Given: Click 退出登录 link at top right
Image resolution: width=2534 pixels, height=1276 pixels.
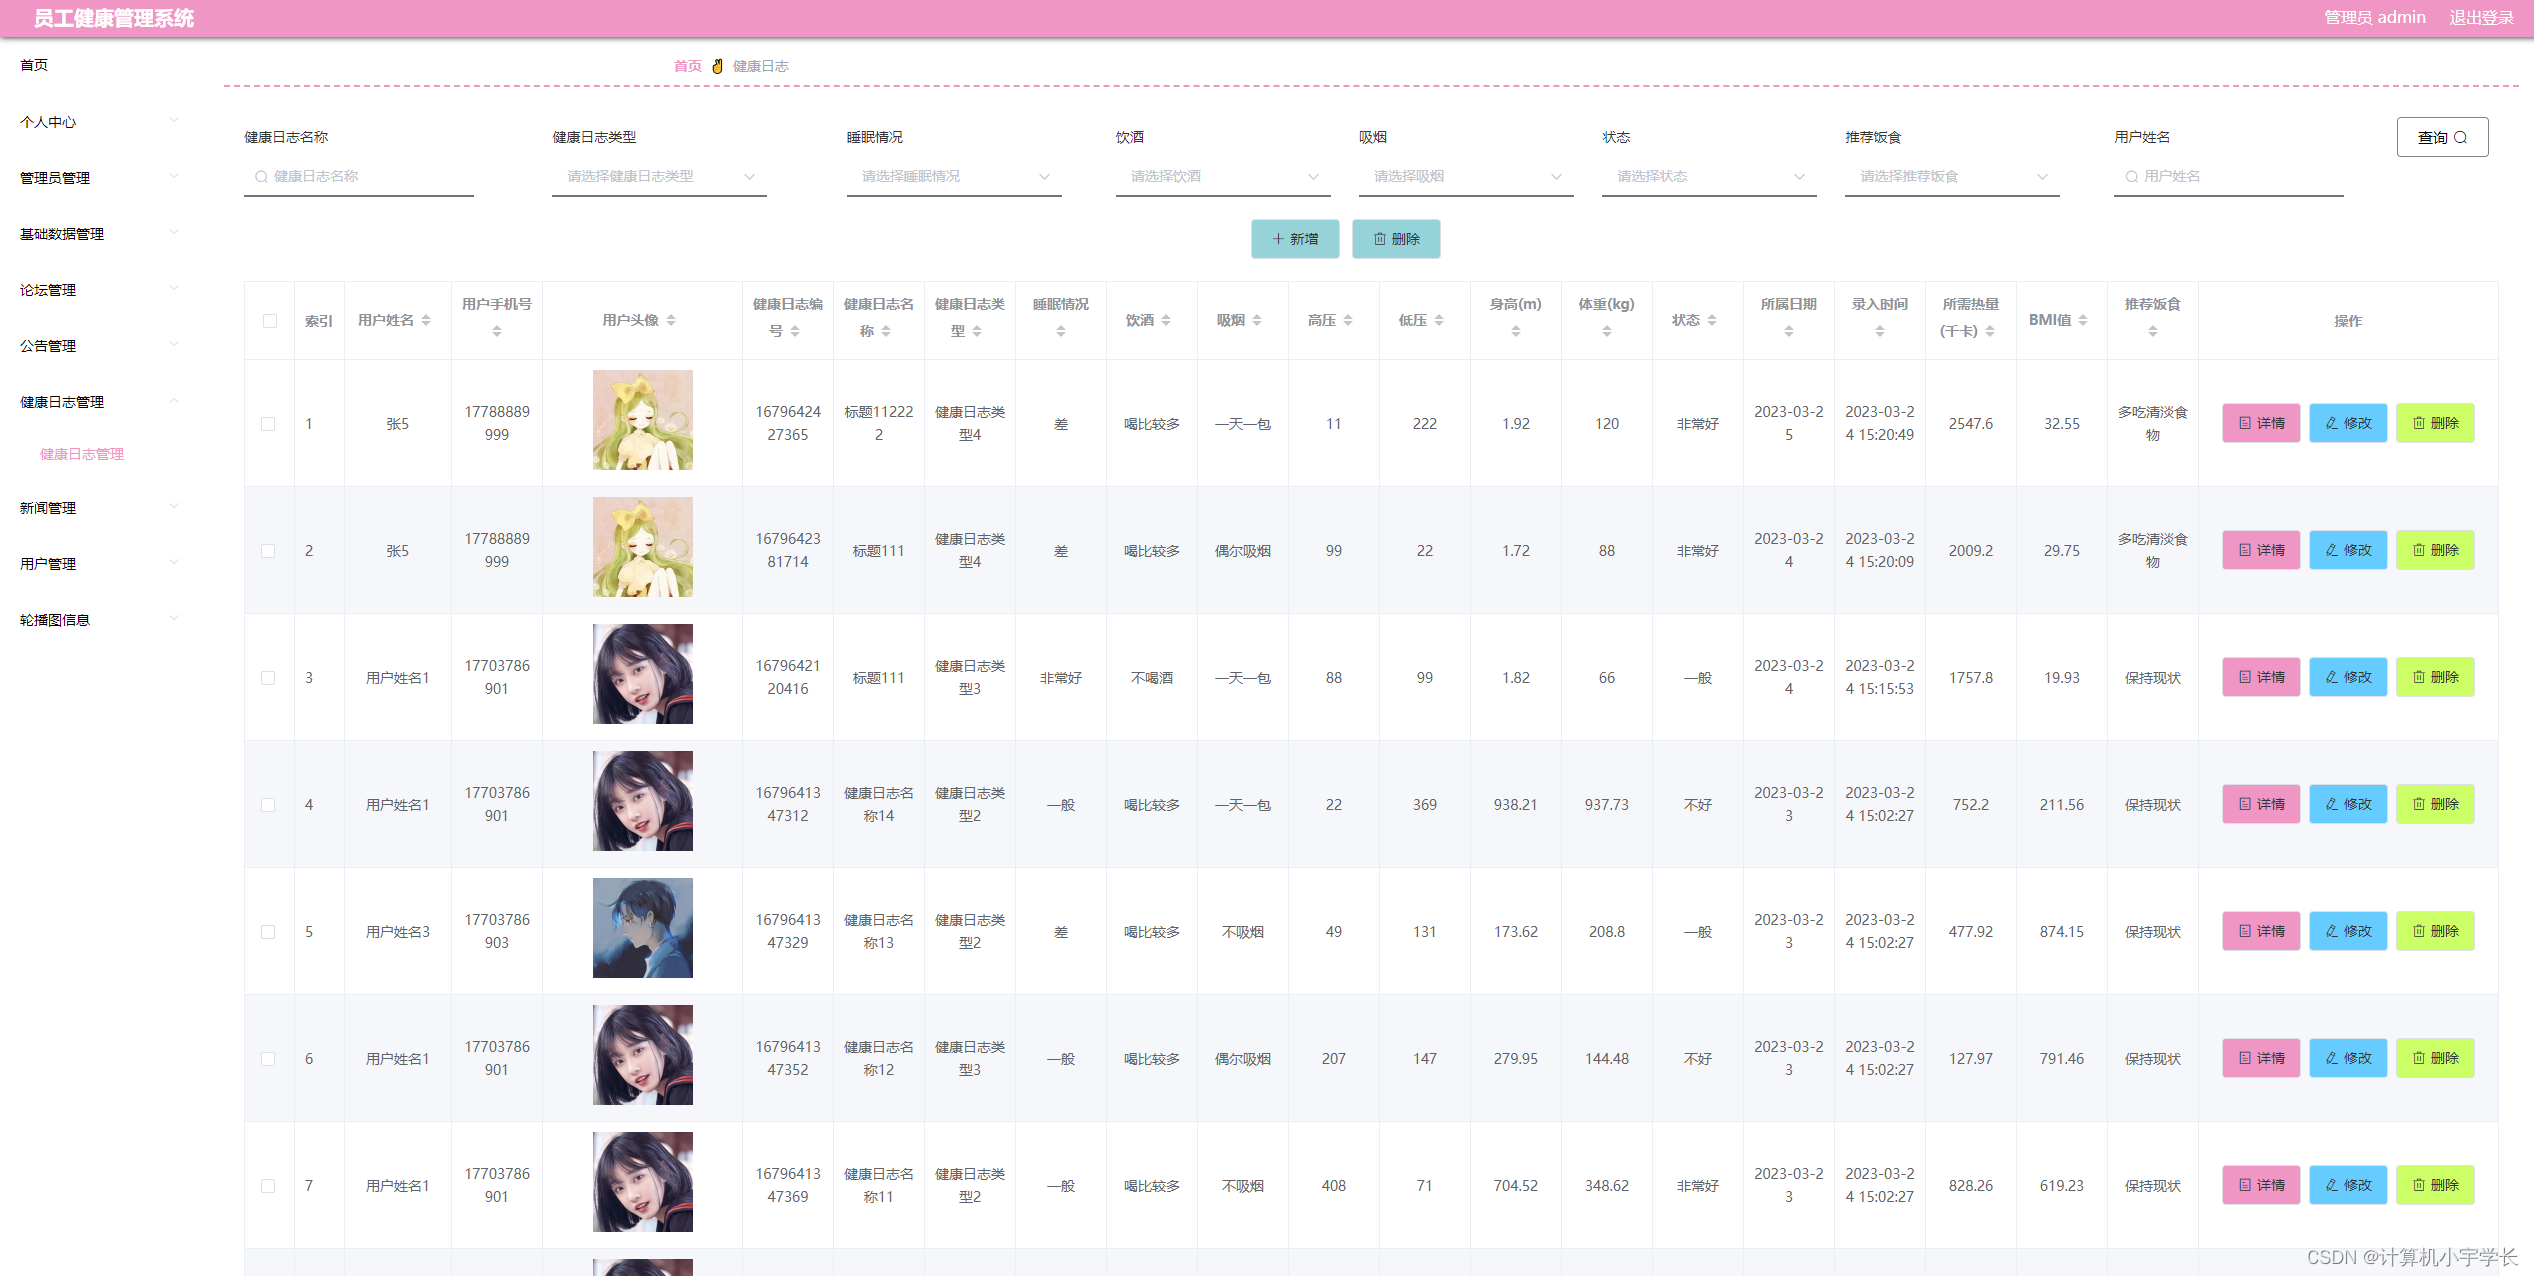Looking at the screenshot, I should click(x=2481, y=17).
